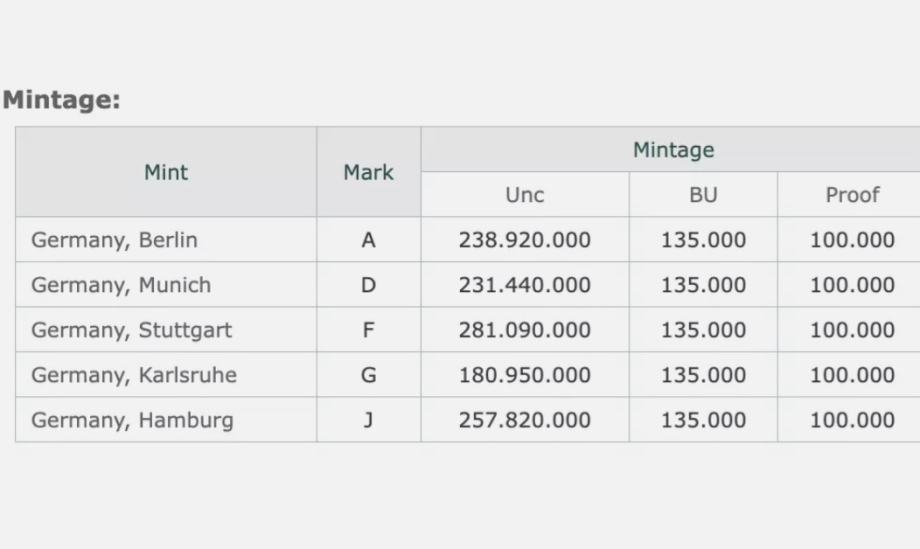This screenshot has height=549, width=920.
Task: Click mint mark A cell
Action: [x=368, y=240]
